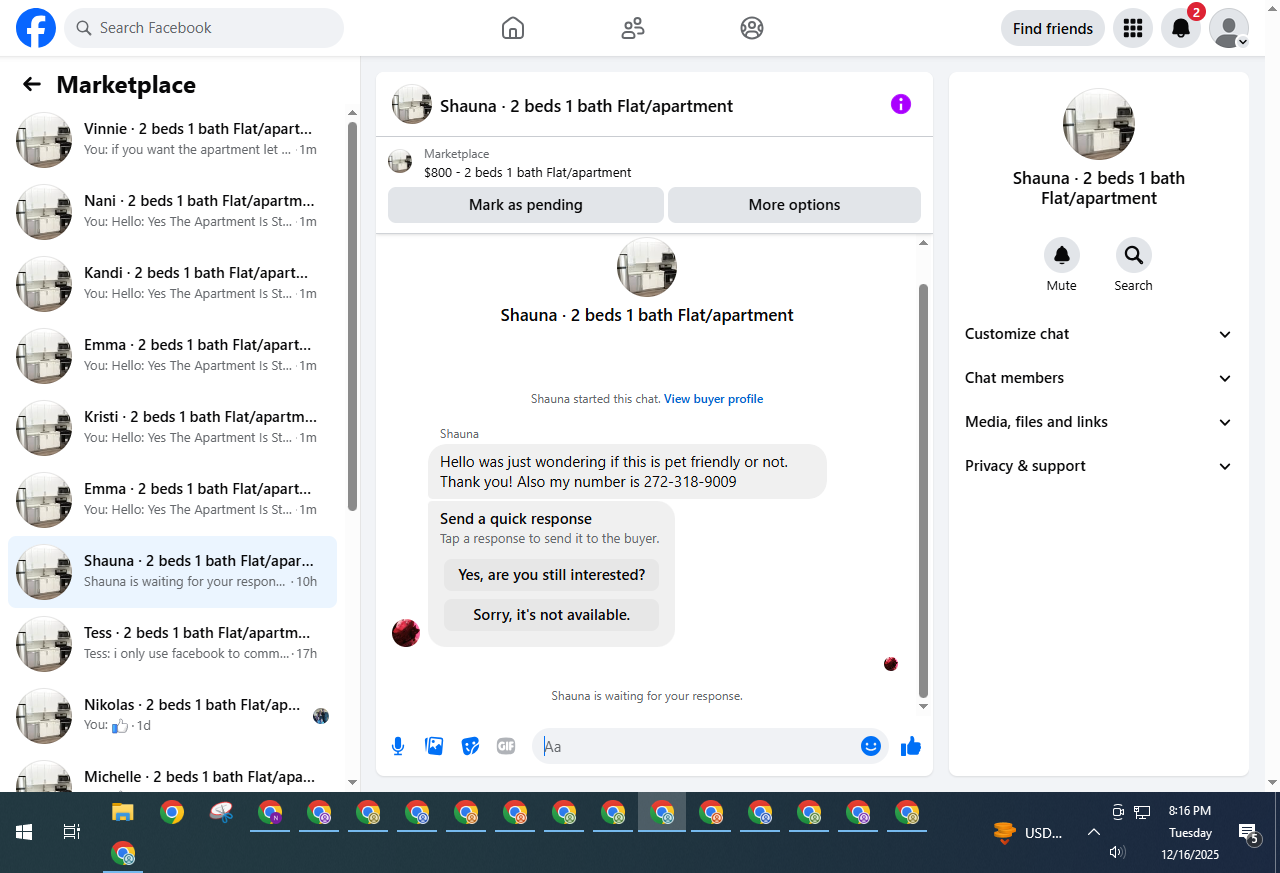Open Vinnie's conversation in the list
Viewport: 1280px width, 873px height.
click(172, 140)
